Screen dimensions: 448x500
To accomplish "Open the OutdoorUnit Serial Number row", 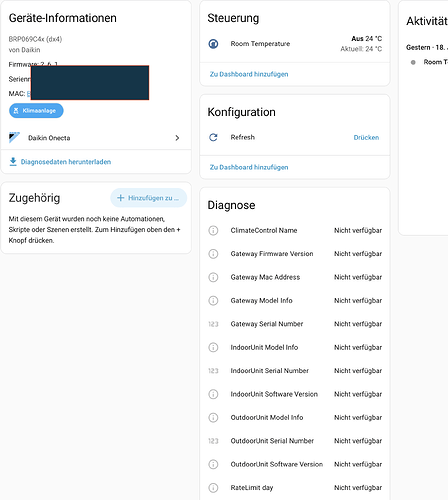I will pos(295,441).
